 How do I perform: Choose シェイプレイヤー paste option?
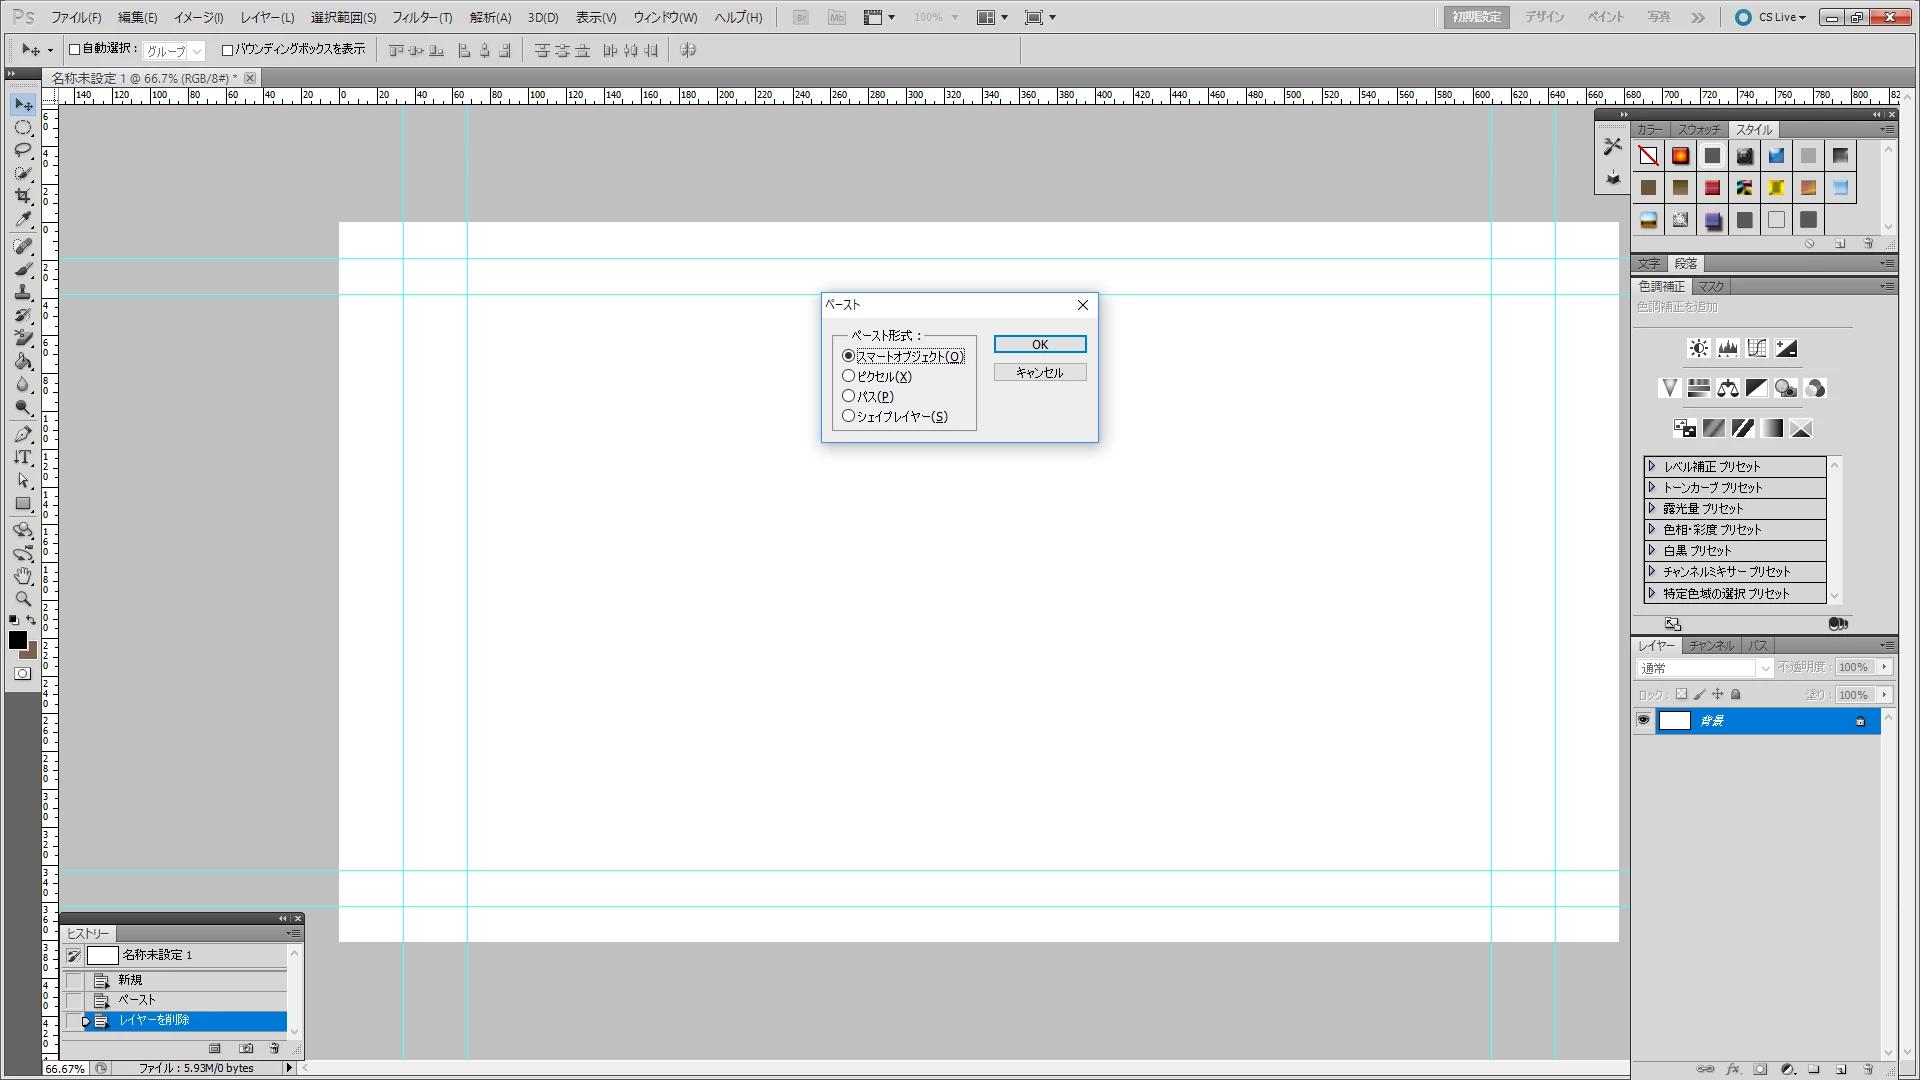click(849, 416)
